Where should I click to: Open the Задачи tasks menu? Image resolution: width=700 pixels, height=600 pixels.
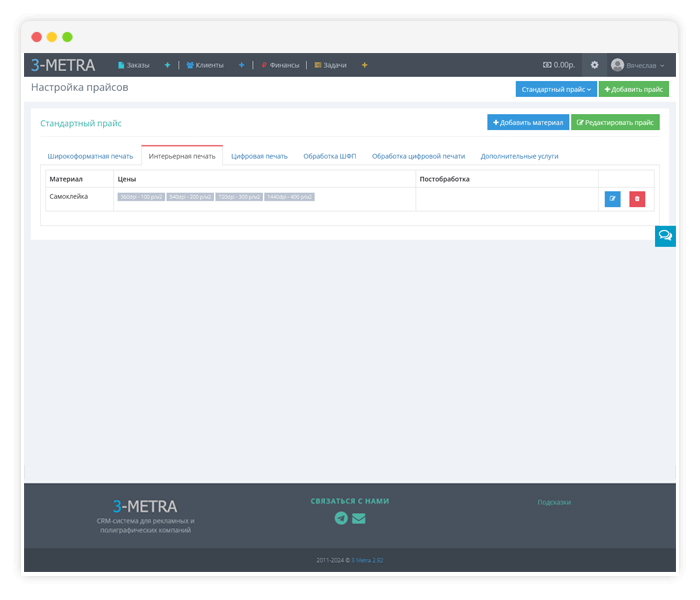pyautogui.click(x=330, y=65)
